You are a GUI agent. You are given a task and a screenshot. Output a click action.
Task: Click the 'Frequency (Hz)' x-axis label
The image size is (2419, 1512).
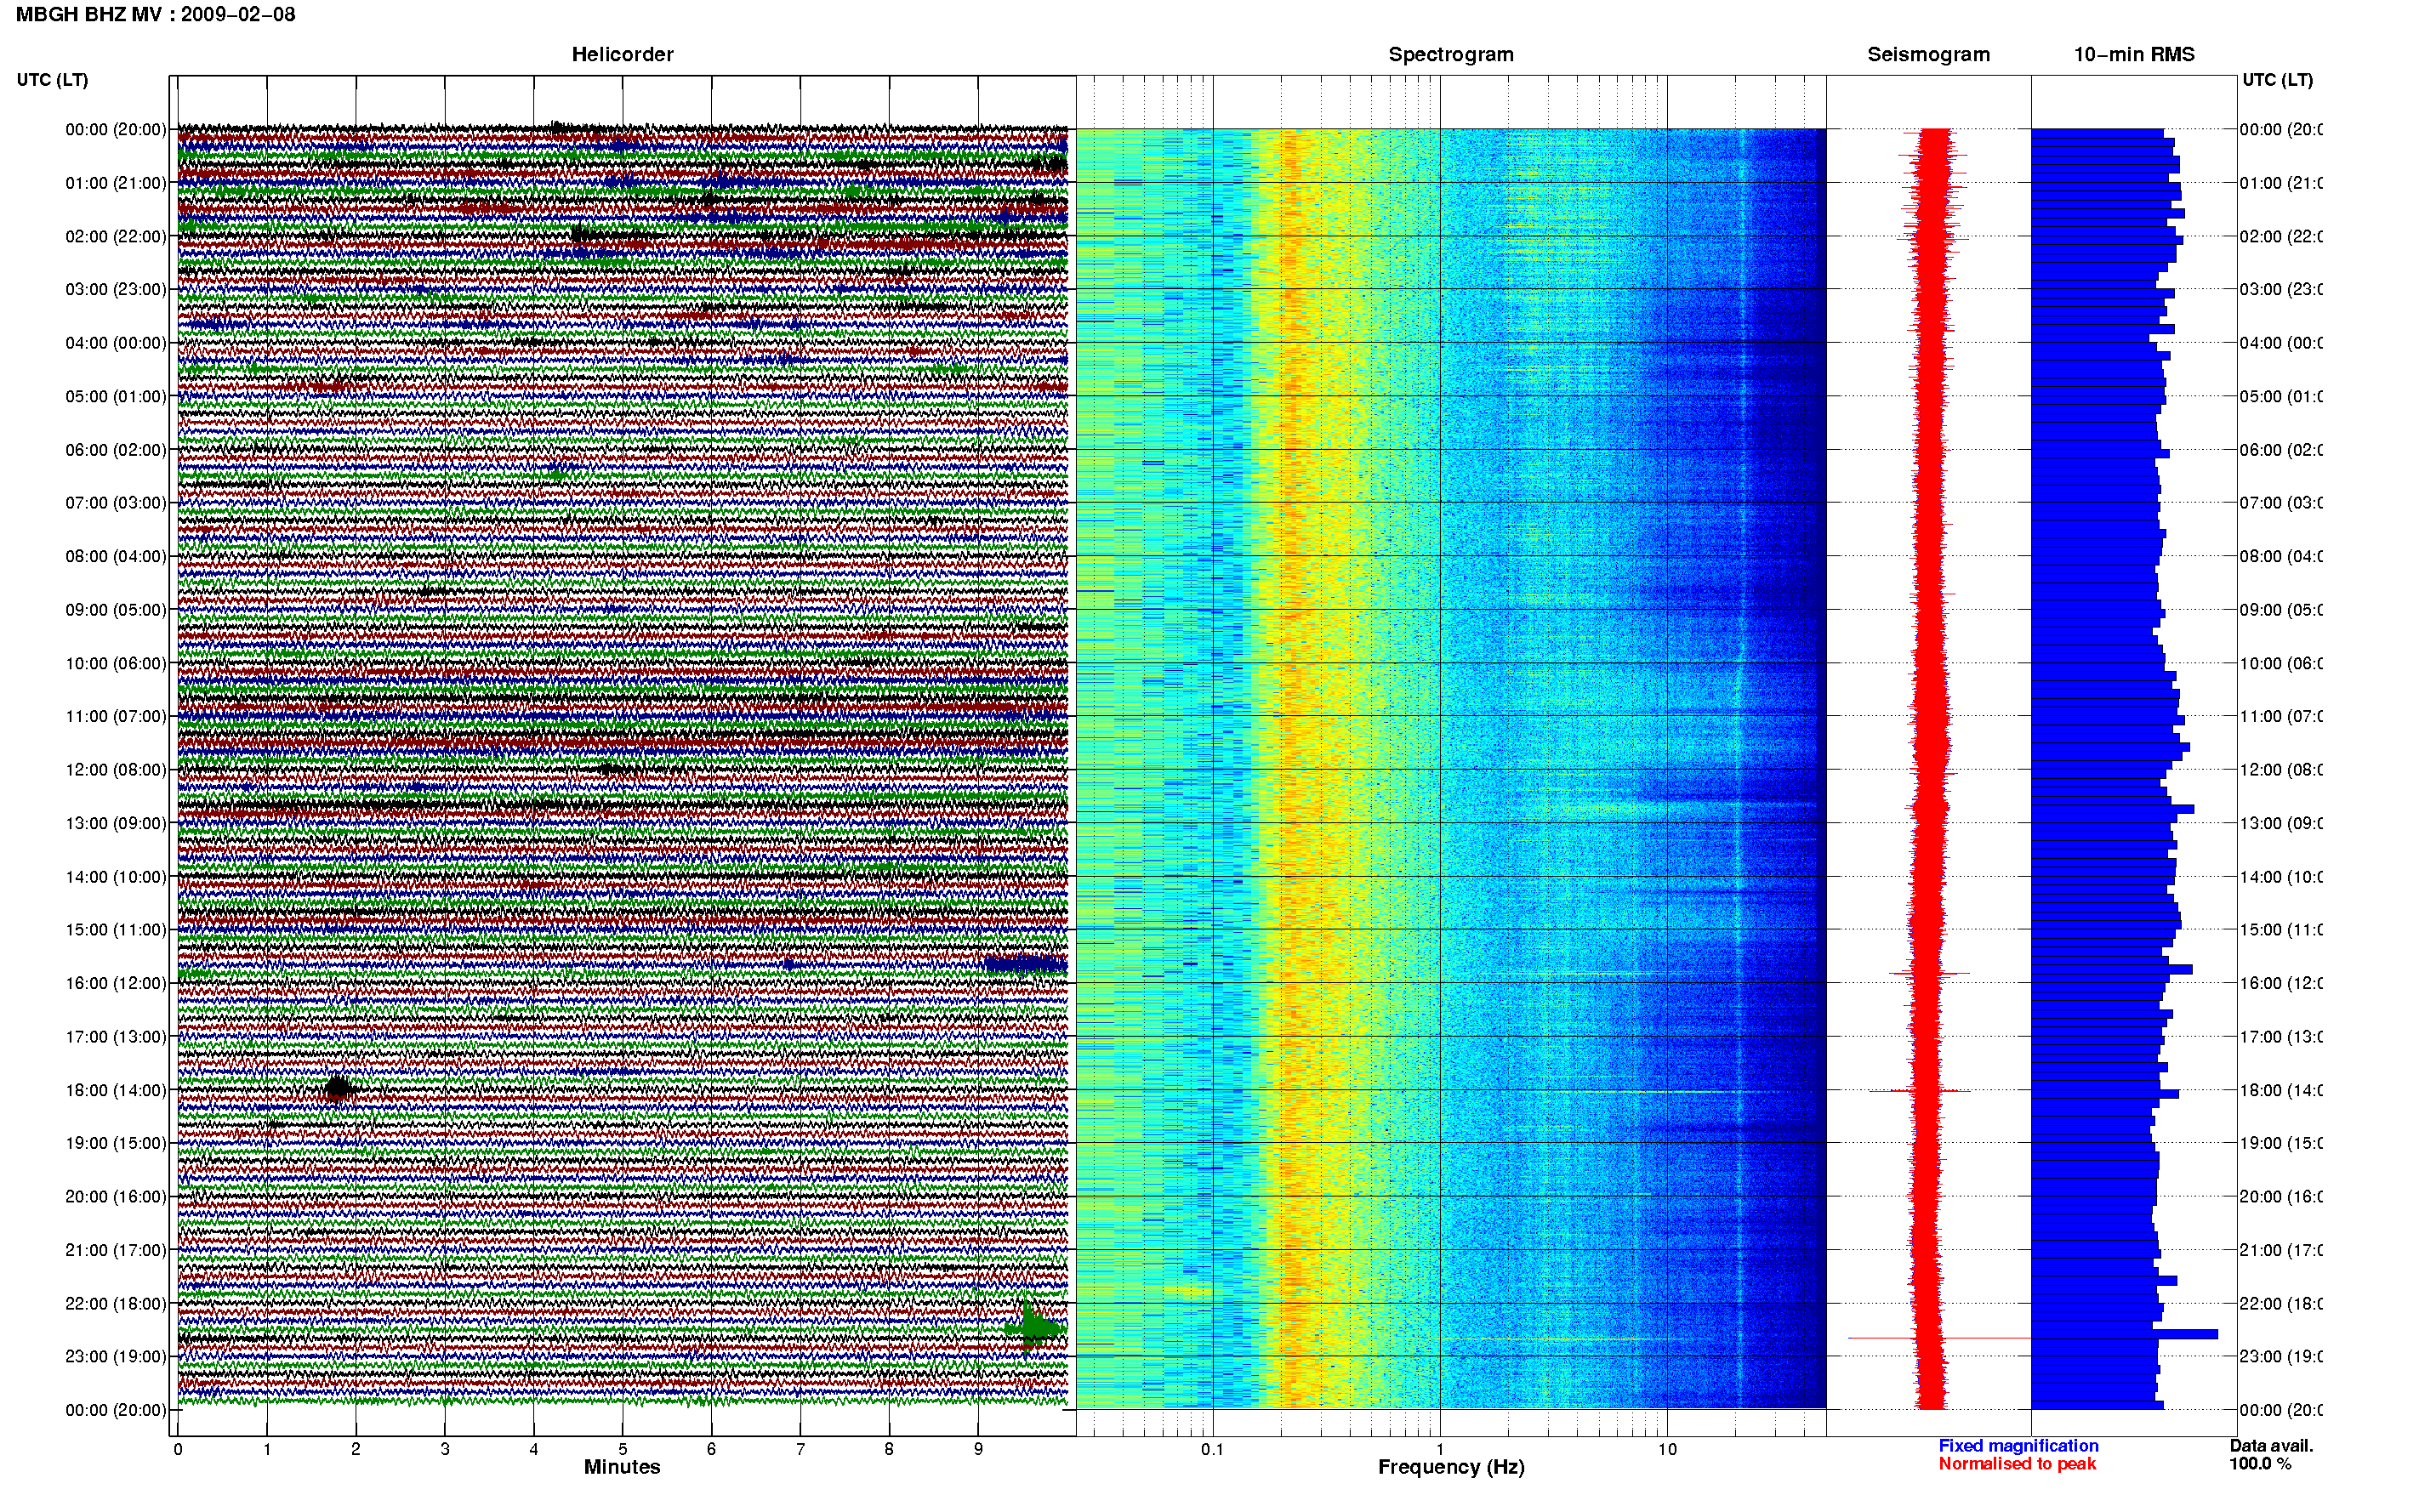click(x=1451, y=1467)
